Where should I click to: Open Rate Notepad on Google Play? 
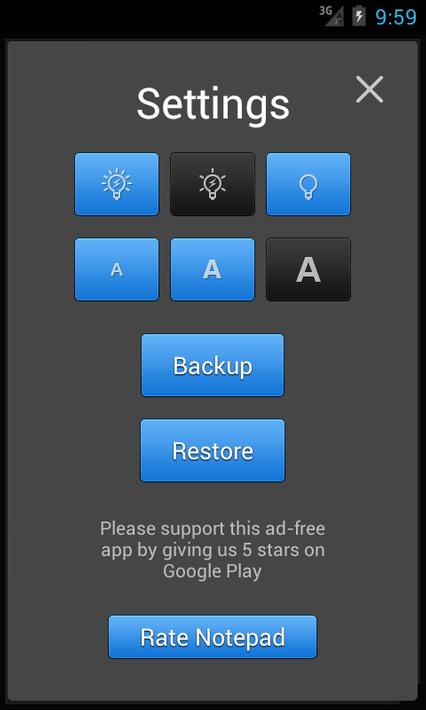(x=212, y=637)
